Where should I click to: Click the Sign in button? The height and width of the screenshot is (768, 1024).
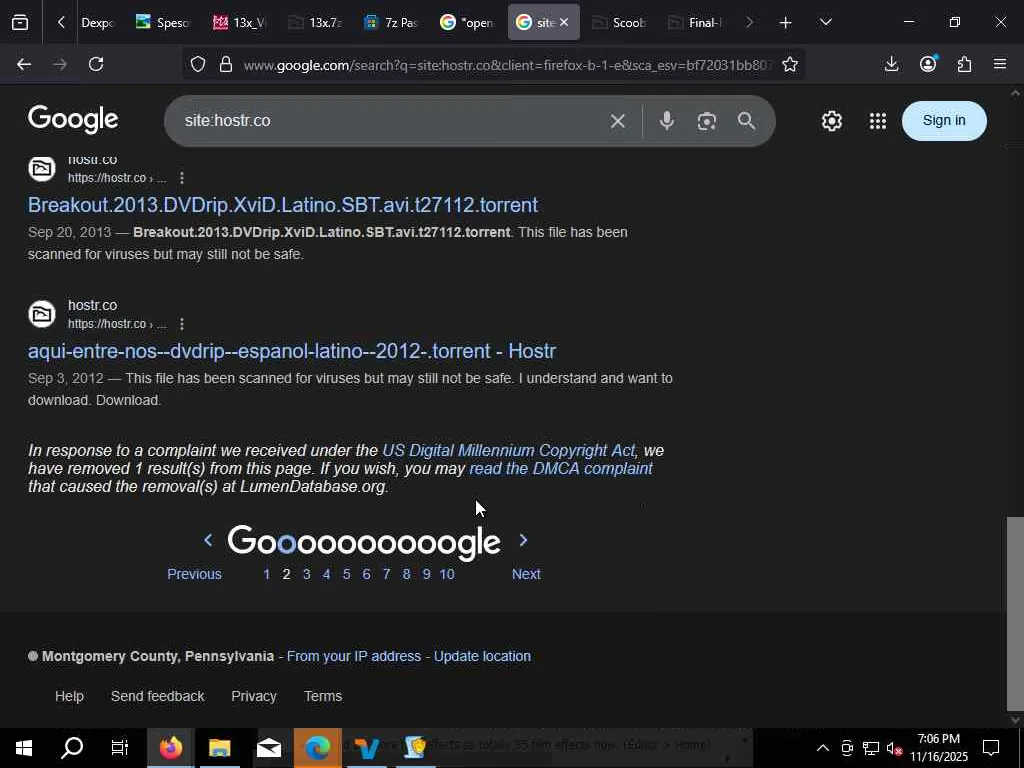click(944, 121)
